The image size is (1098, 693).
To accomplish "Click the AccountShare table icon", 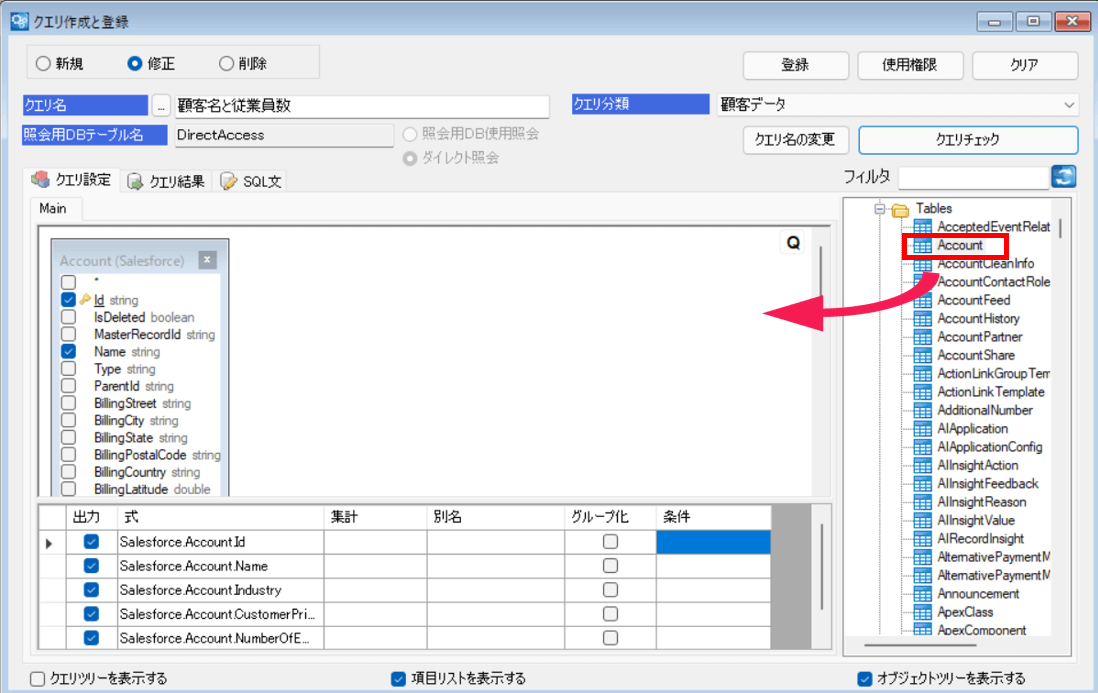I will pyautogui.click(x=923, y=355).
